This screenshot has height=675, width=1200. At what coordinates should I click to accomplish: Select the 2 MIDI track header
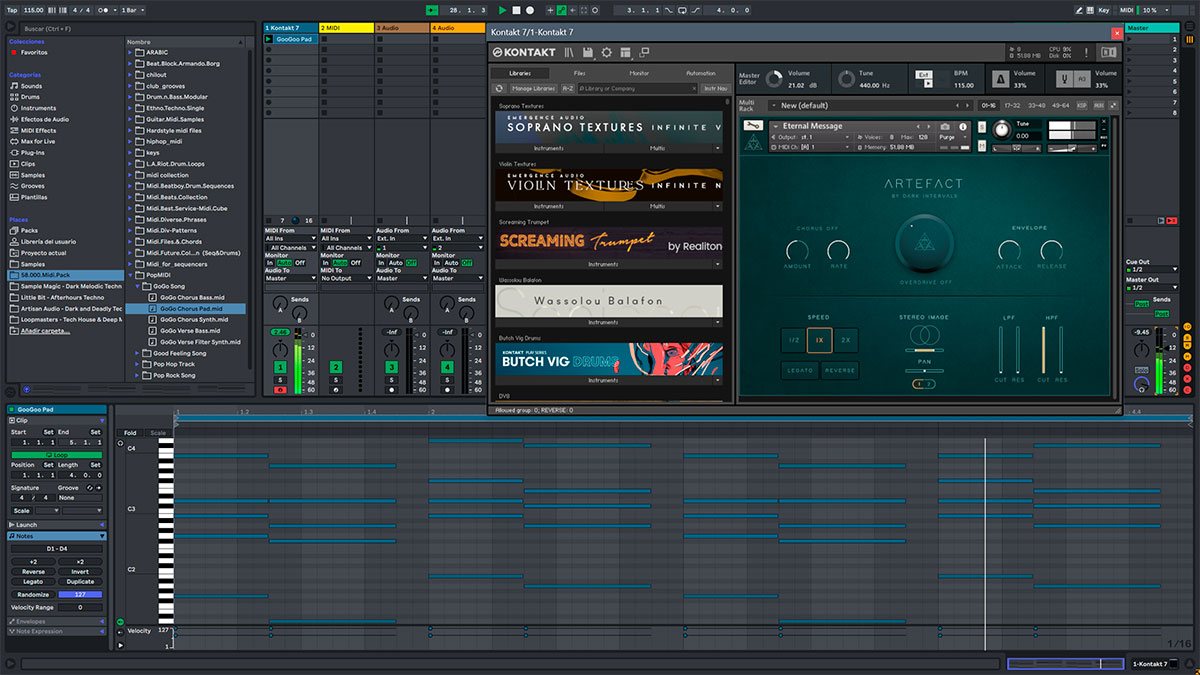tap(346, 28)
